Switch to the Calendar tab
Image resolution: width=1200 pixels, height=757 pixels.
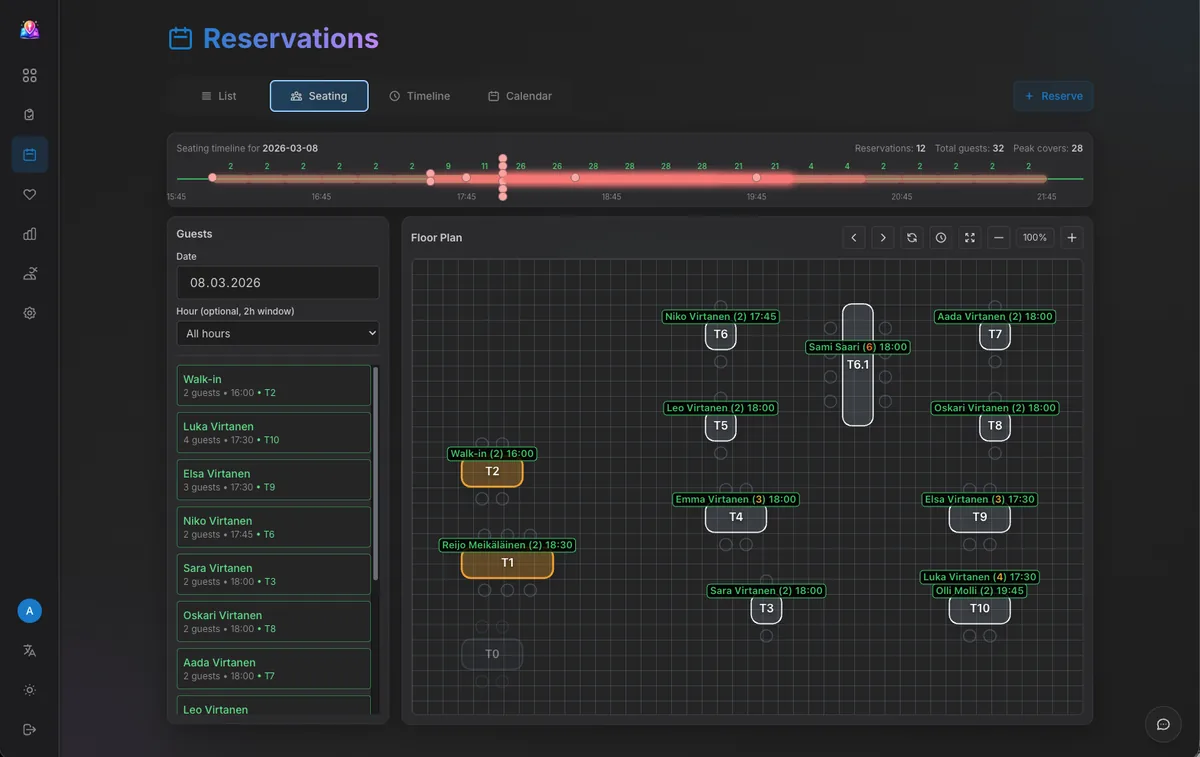(520, 96)
